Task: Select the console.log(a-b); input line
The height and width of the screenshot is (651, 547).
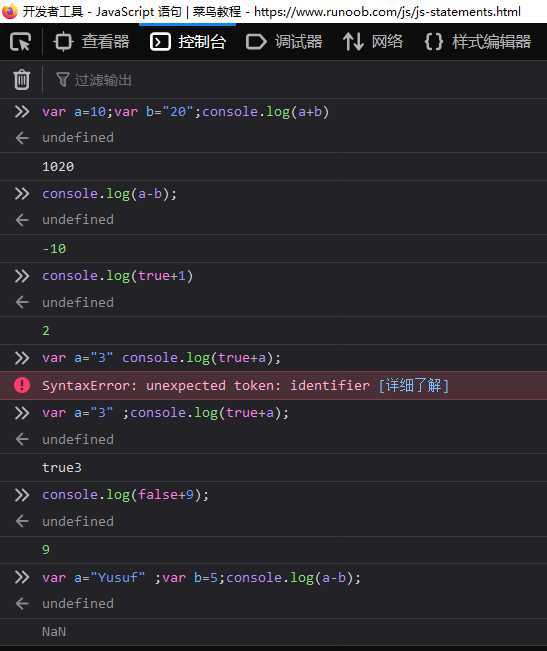Action: point(109,194)
